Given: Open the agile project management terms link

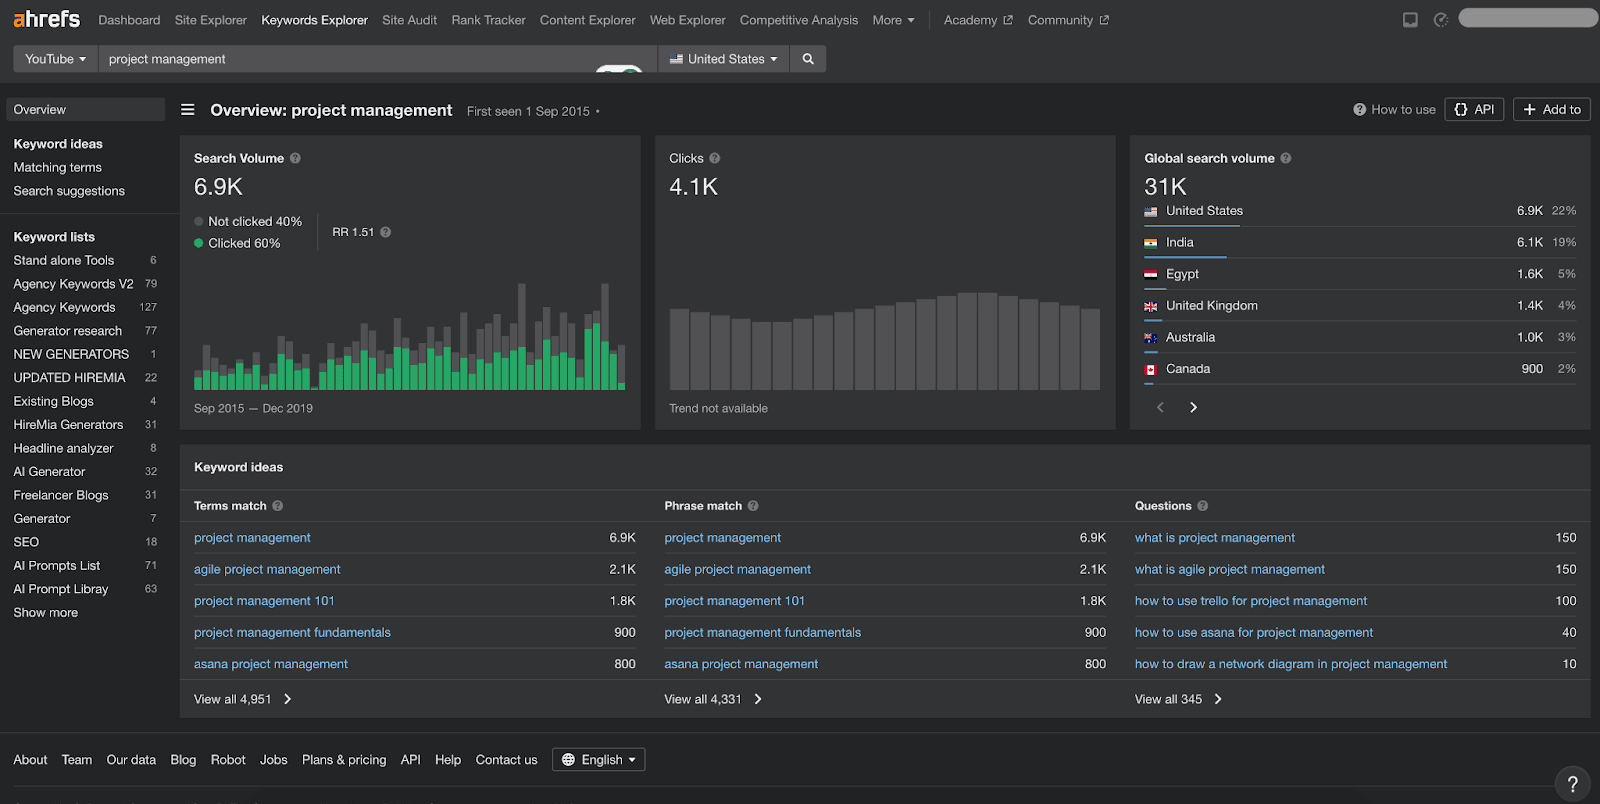Looking at the screenshot, I should [x=267, y=569].
